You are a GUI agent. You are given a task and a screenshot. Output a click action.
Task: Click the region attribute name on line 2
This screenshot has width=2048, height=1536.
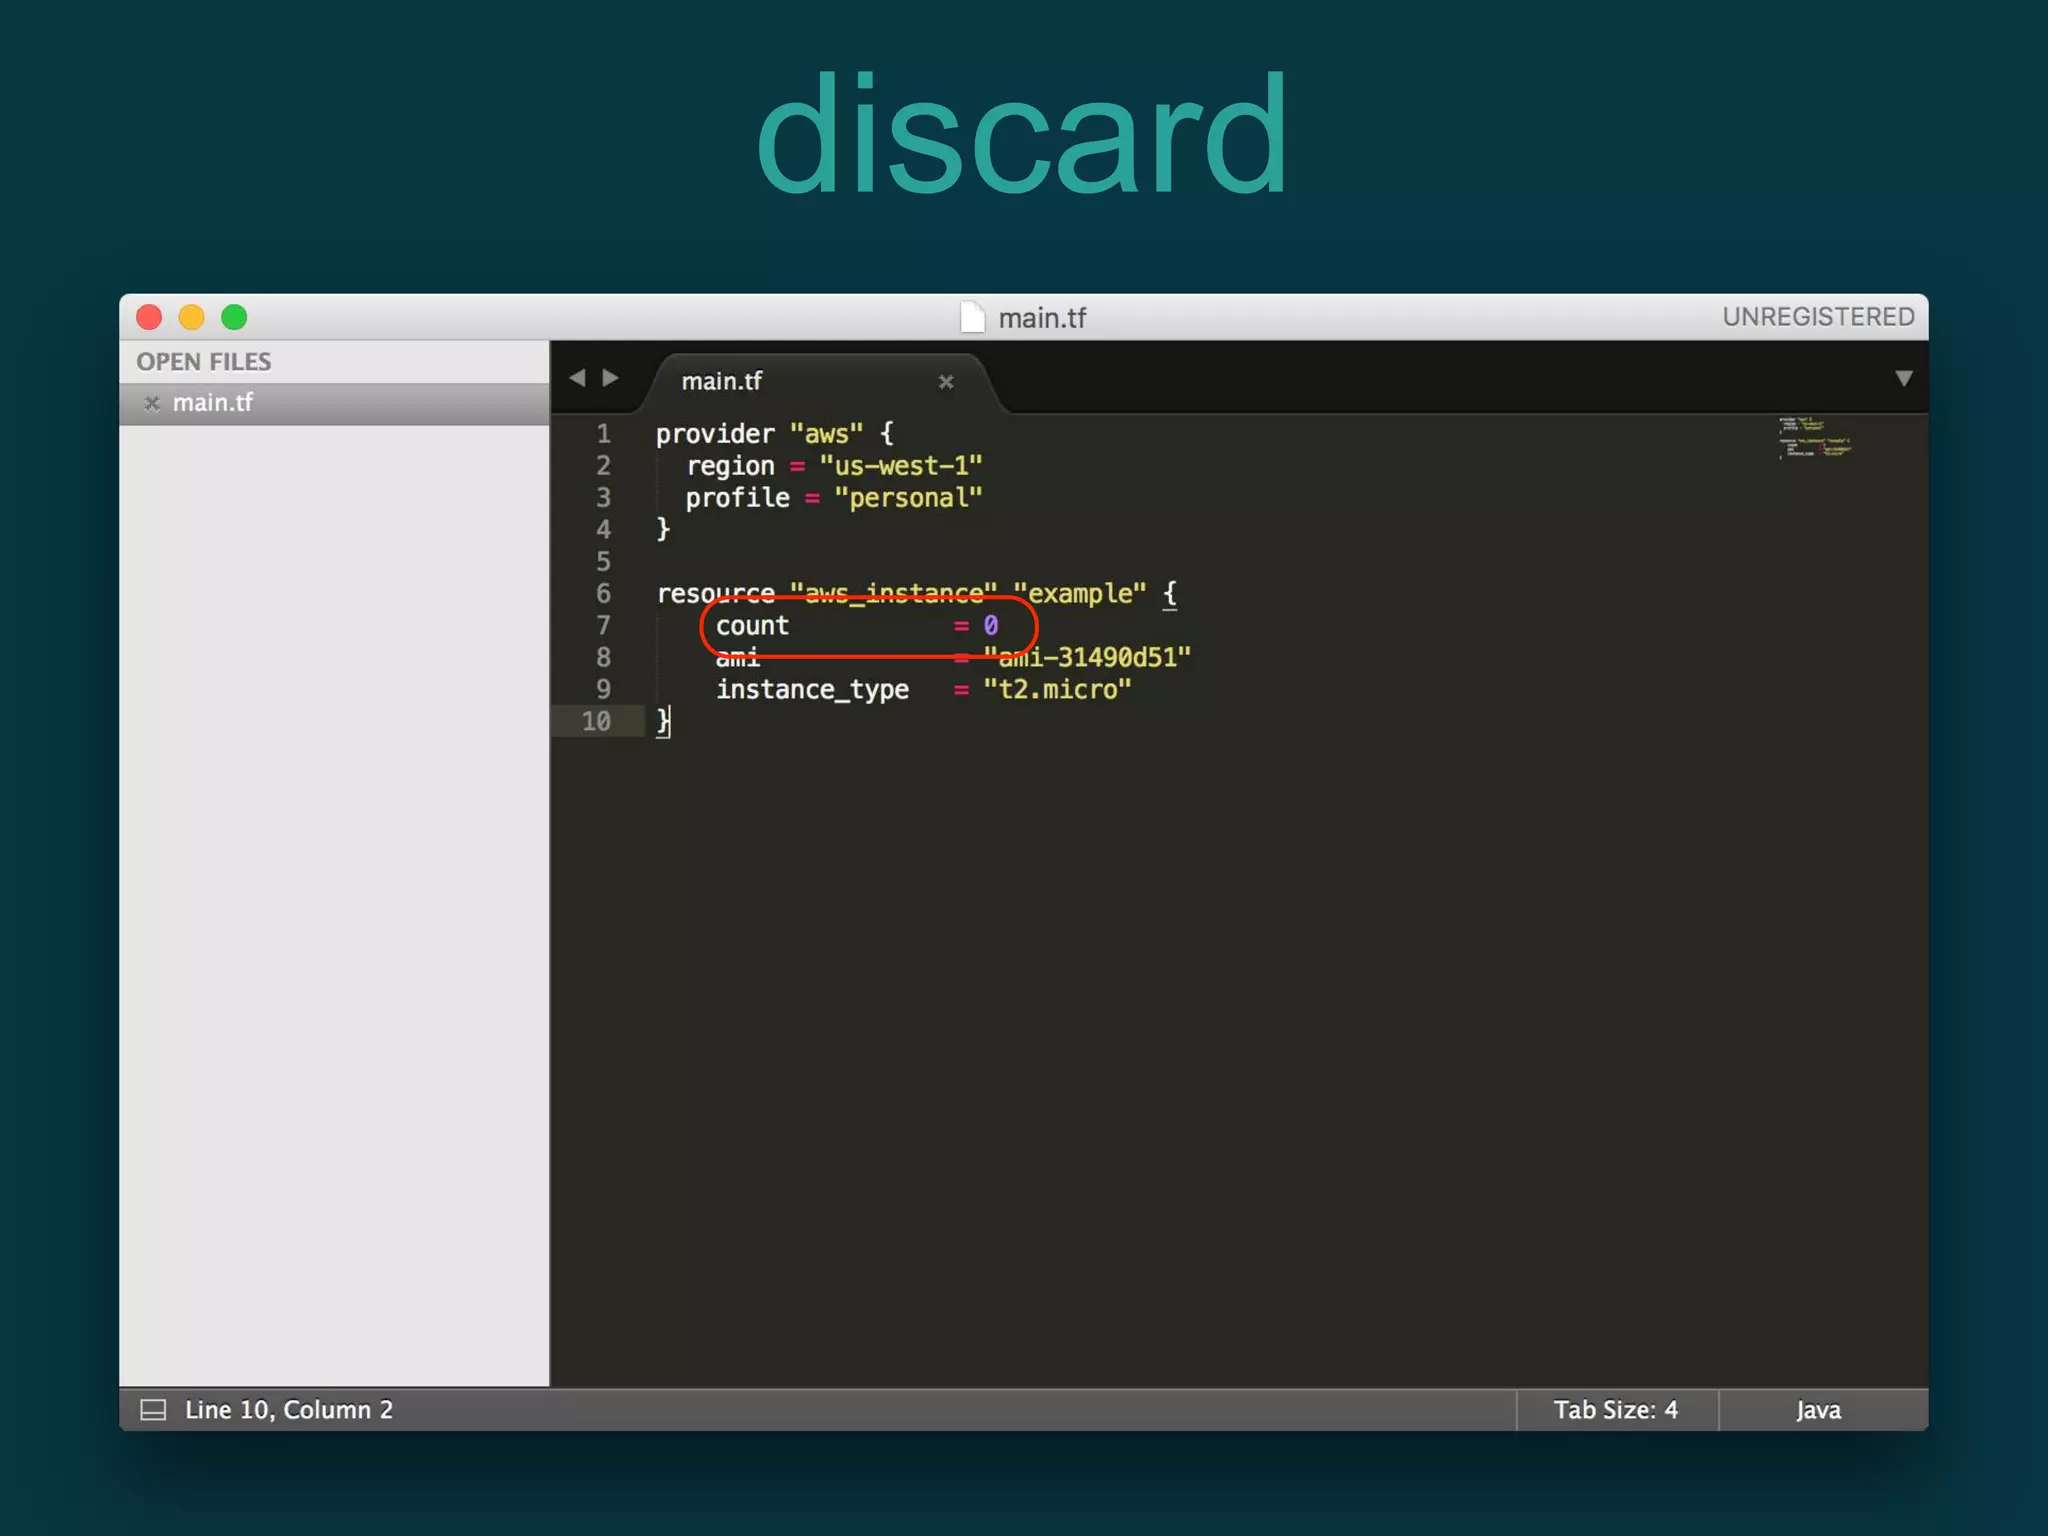coord(730,466)
